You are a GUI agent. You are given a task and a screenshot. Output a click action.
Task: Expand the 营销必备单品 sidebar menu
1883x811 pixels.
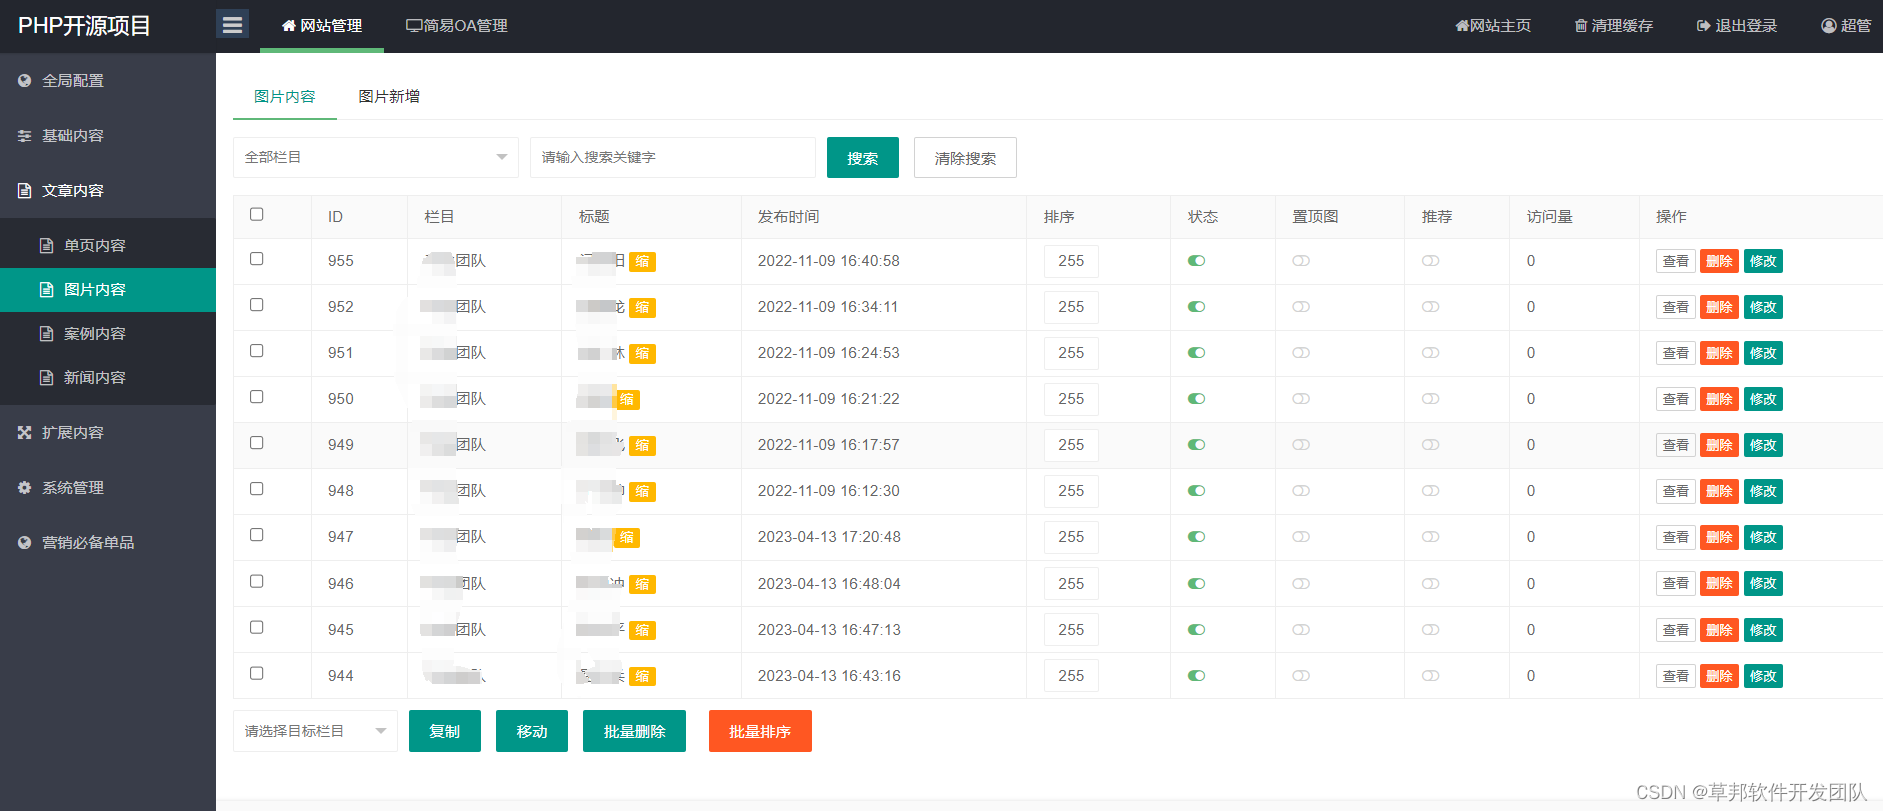coord(108,543)
